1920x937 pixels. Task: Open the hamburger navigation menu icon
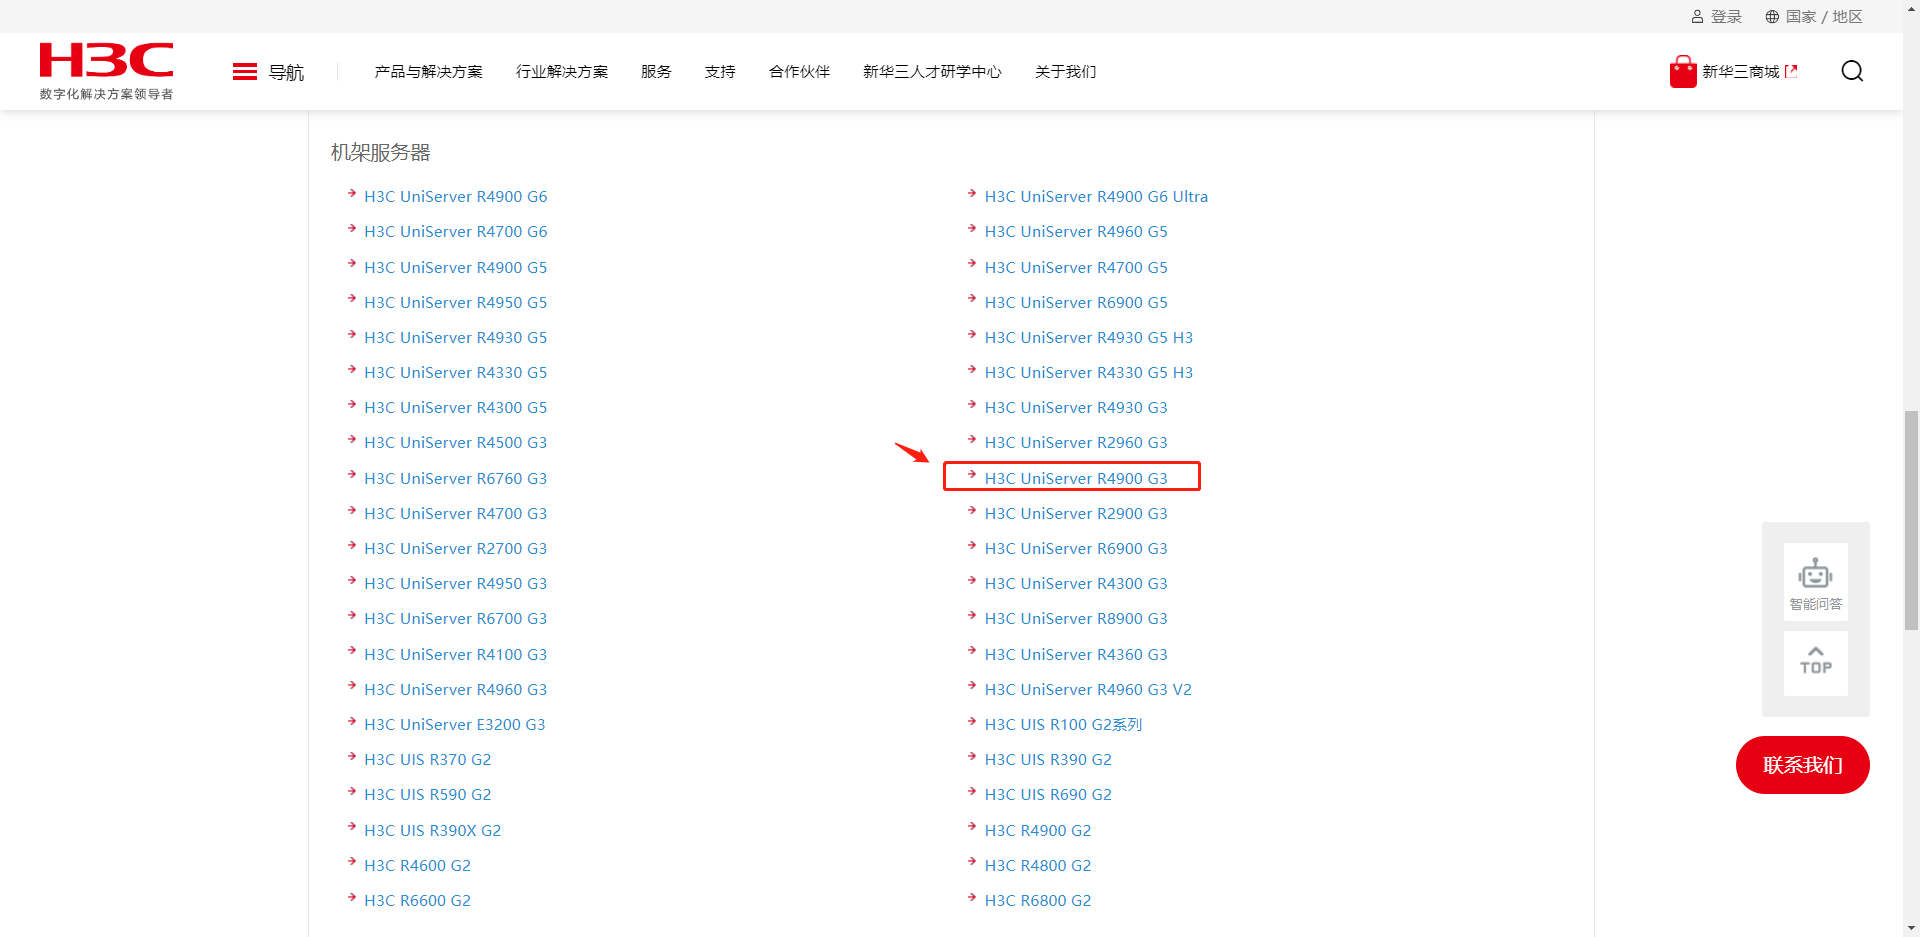(x=245, y=72)
